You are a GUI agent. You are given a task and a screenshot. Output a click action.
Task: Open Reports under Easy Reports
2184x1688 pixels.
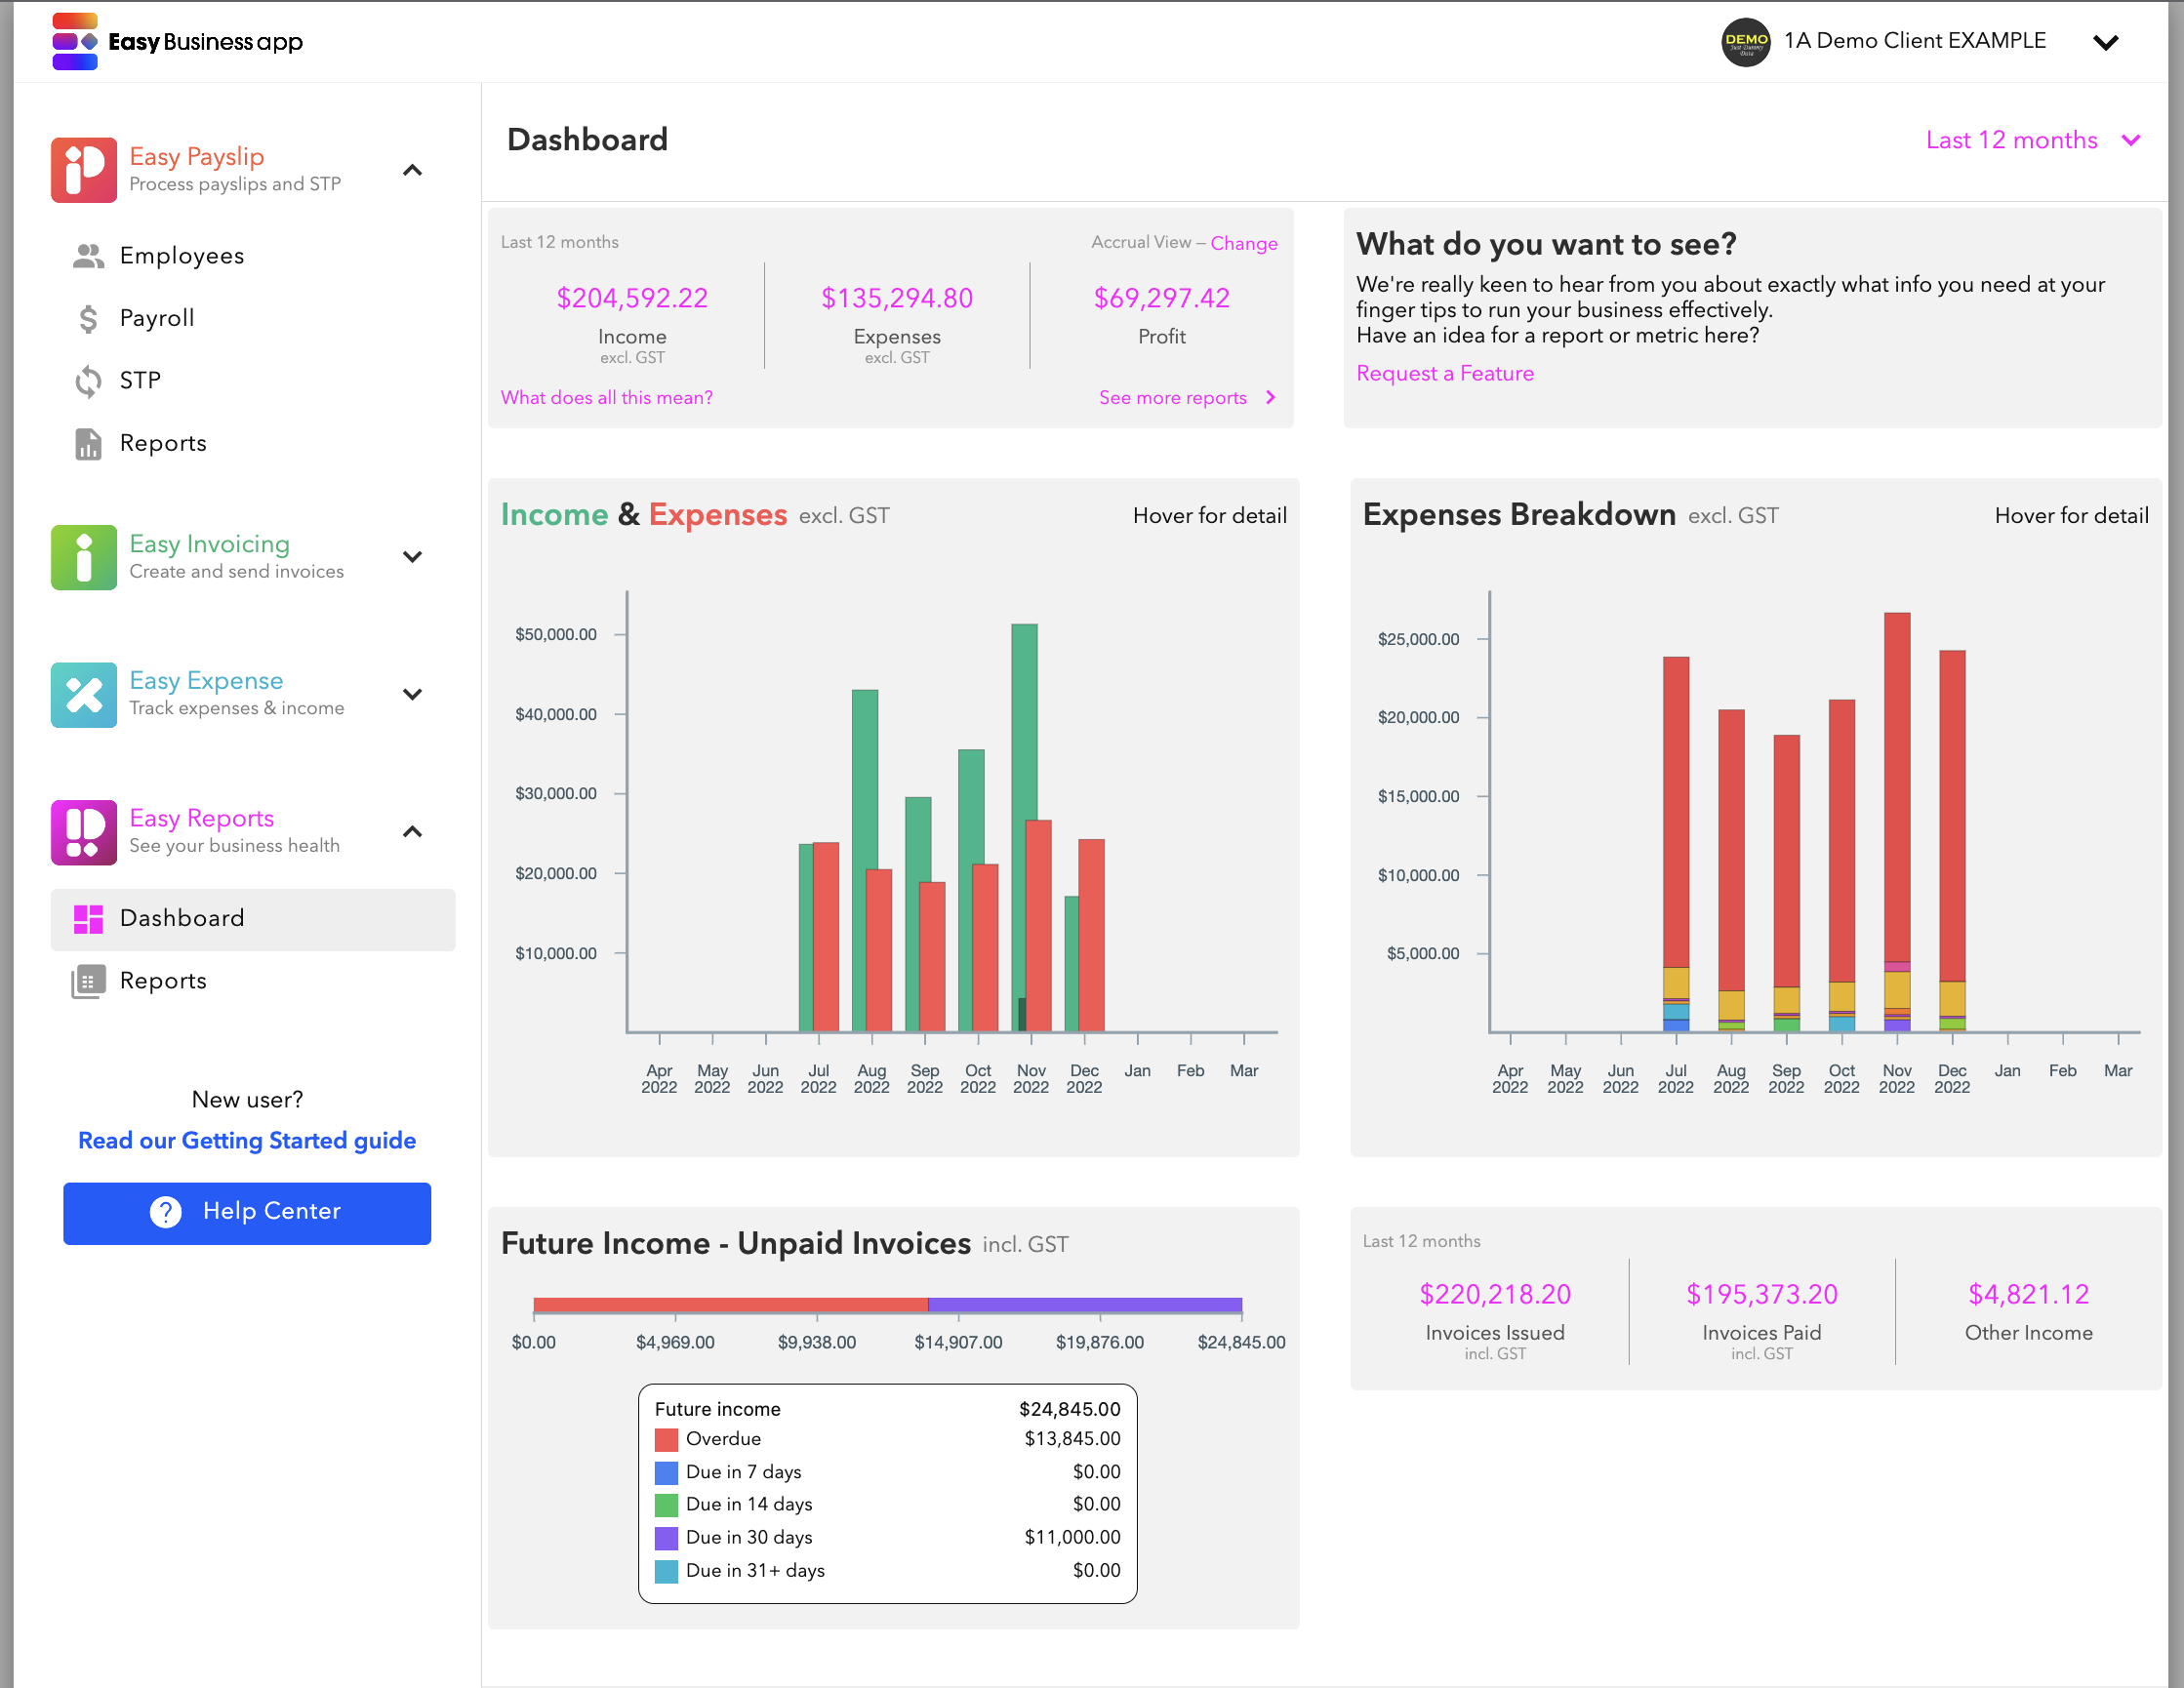point(162,981)
